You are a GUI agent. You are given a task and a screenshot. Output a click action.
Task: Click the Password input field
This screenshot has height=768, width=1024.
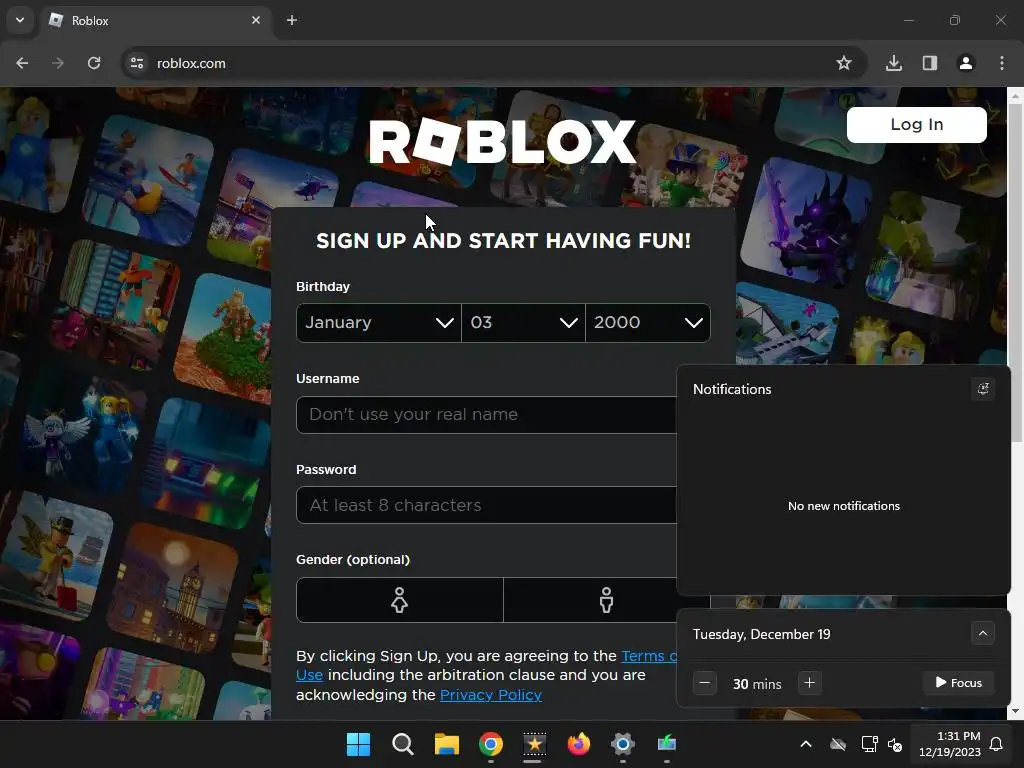pos(487,505)
